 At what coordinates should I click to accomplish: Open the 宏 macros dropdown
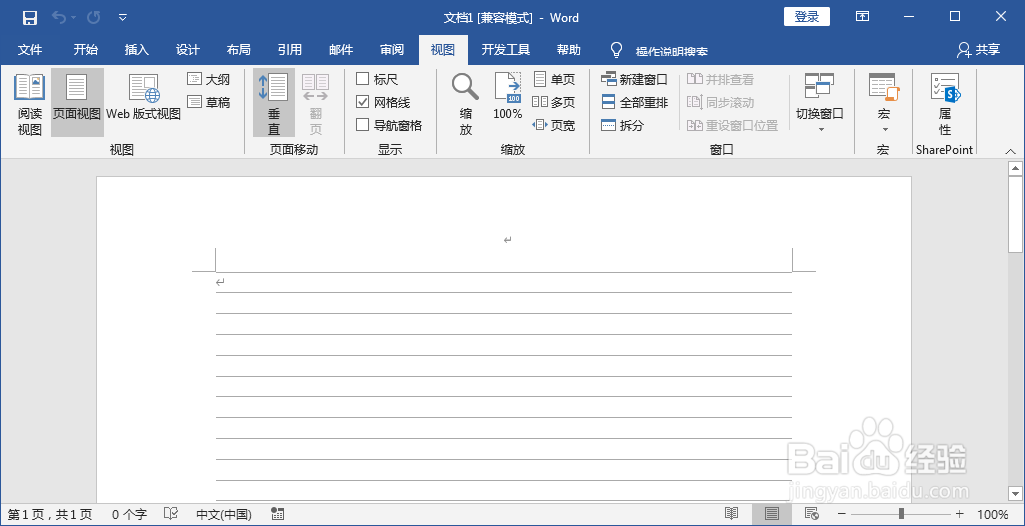point(884,103)
